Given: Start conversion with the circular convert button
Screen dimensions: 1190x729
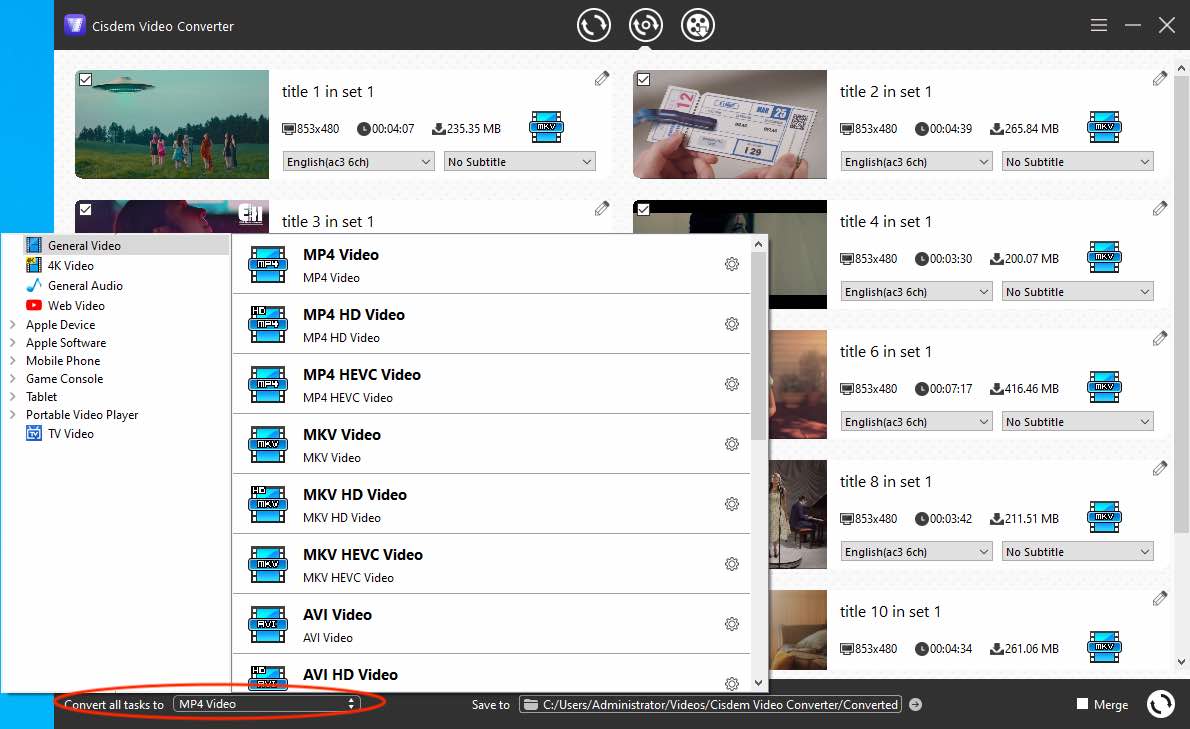Looking at the screenshot, I should pyautogui.click(x=1160, y=704).
